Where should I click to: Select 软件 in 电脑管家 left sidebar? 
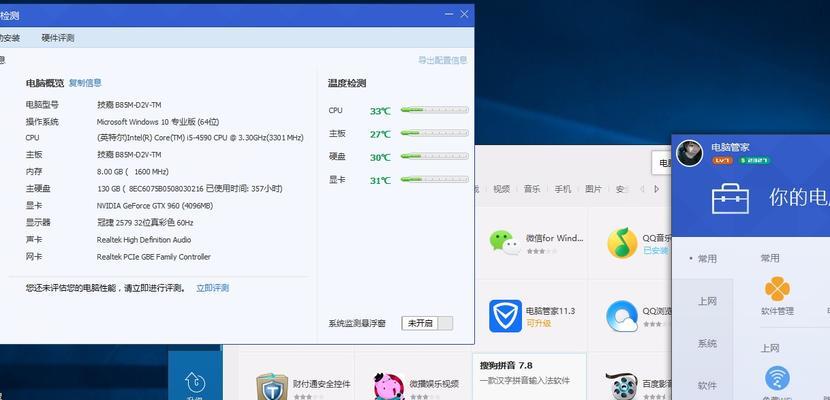[707, 385]
